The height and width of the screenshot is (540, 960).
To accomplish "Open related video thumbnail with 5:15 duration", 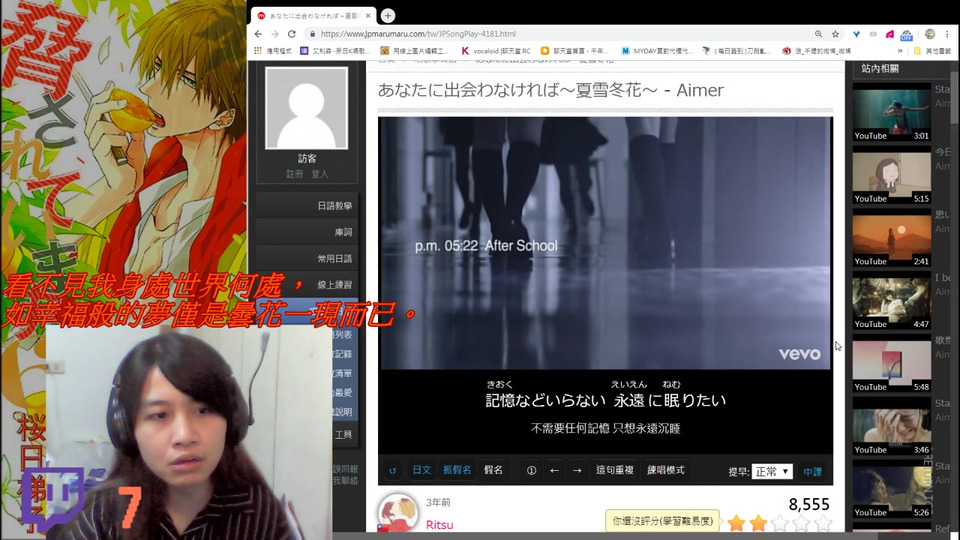I will [x=891, y=177].
